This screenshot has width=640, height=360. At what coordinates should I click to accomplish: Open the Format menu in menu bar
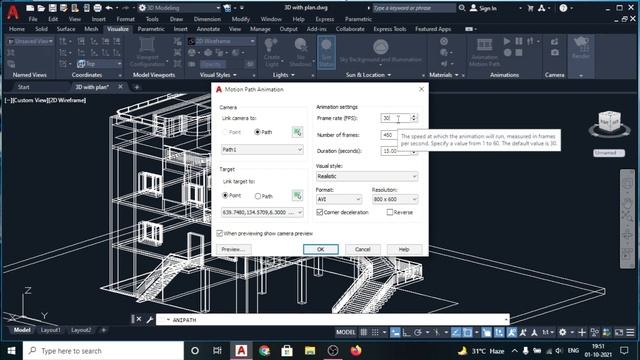pos(125,19)
